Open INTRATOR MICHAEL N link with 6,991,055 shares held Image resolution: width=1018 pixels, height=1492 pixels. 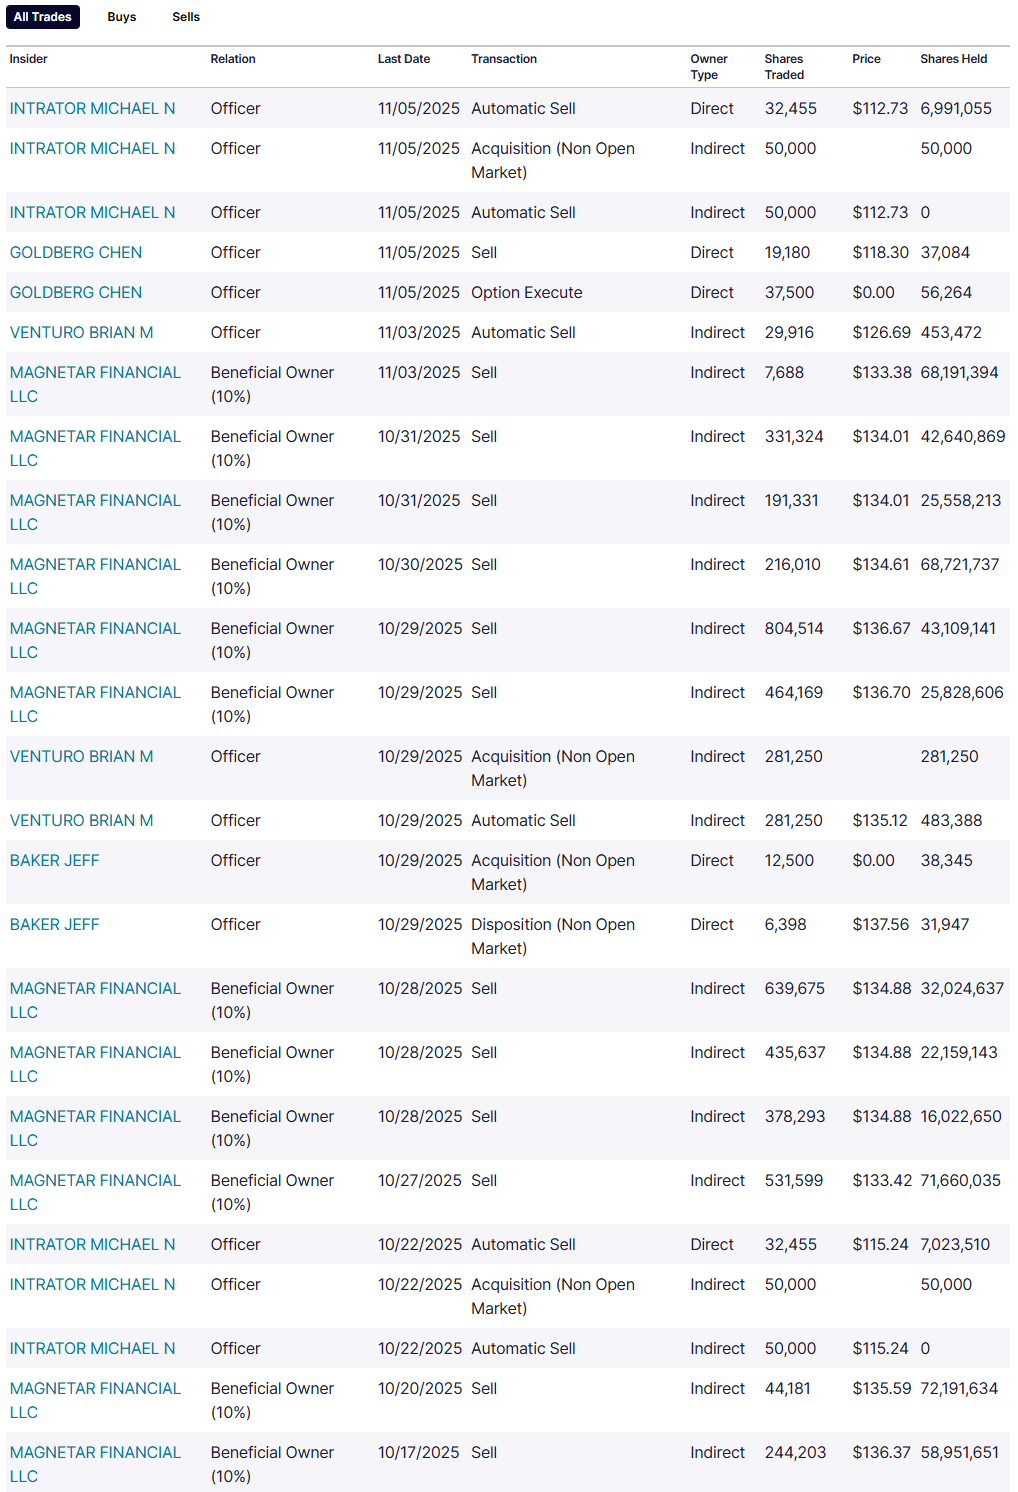pyautogui.click(x=92, y=108)
